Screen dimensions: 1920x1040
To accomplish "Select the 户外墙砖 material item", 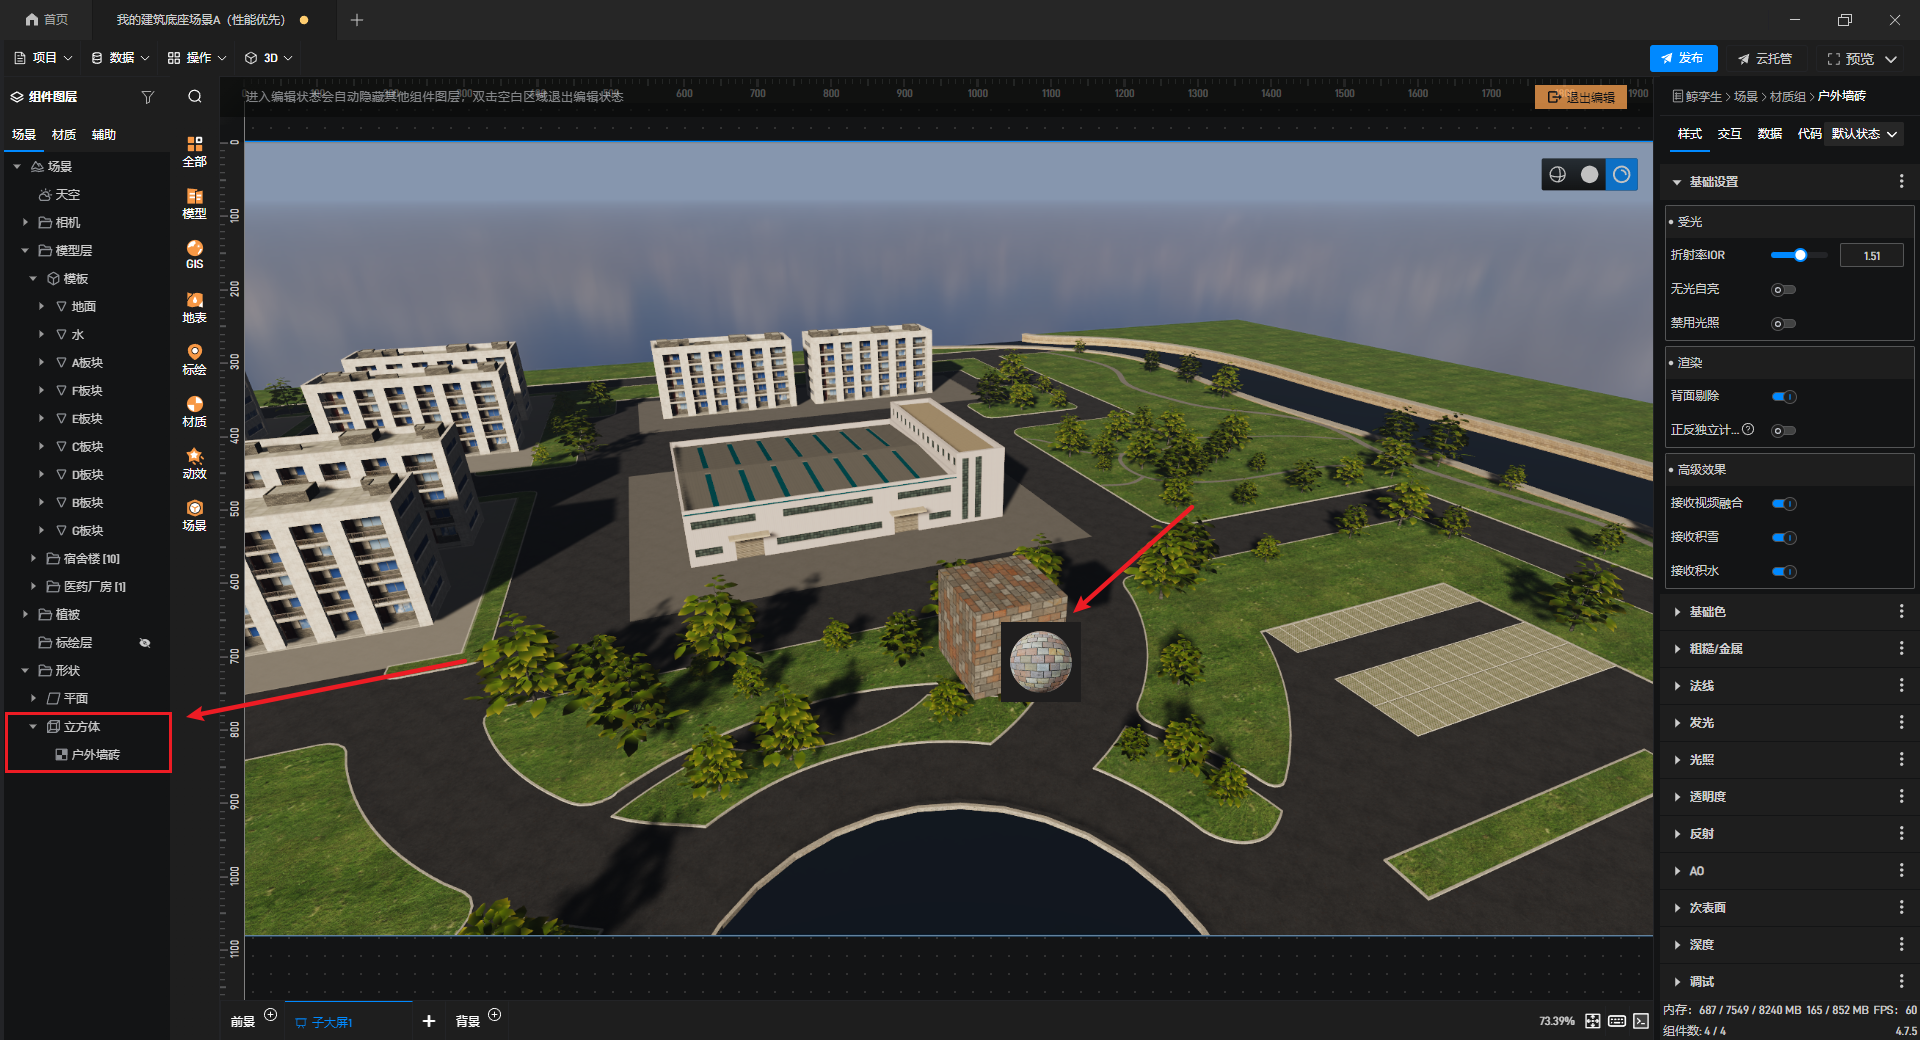I will [87, 755].
